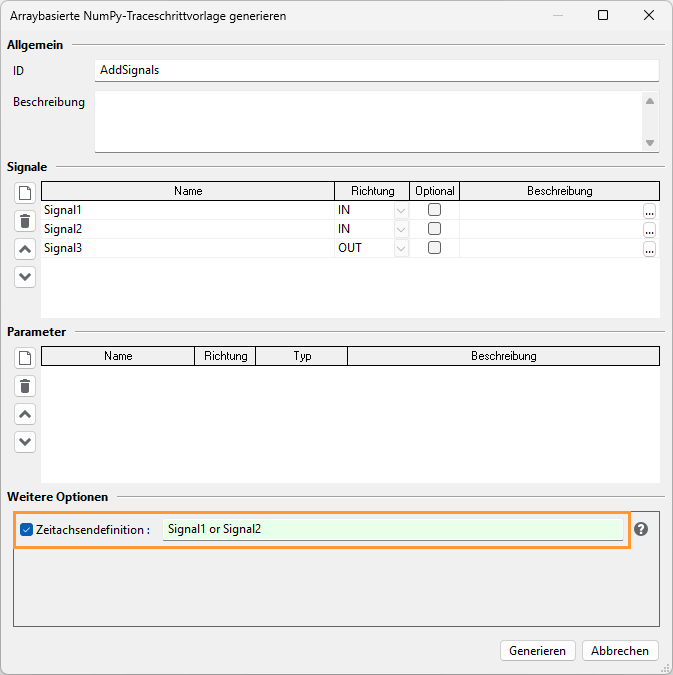This screenshot has height=675, width=673.
Task: Click the Abbrechen button
Action: (x=620, y=650)
